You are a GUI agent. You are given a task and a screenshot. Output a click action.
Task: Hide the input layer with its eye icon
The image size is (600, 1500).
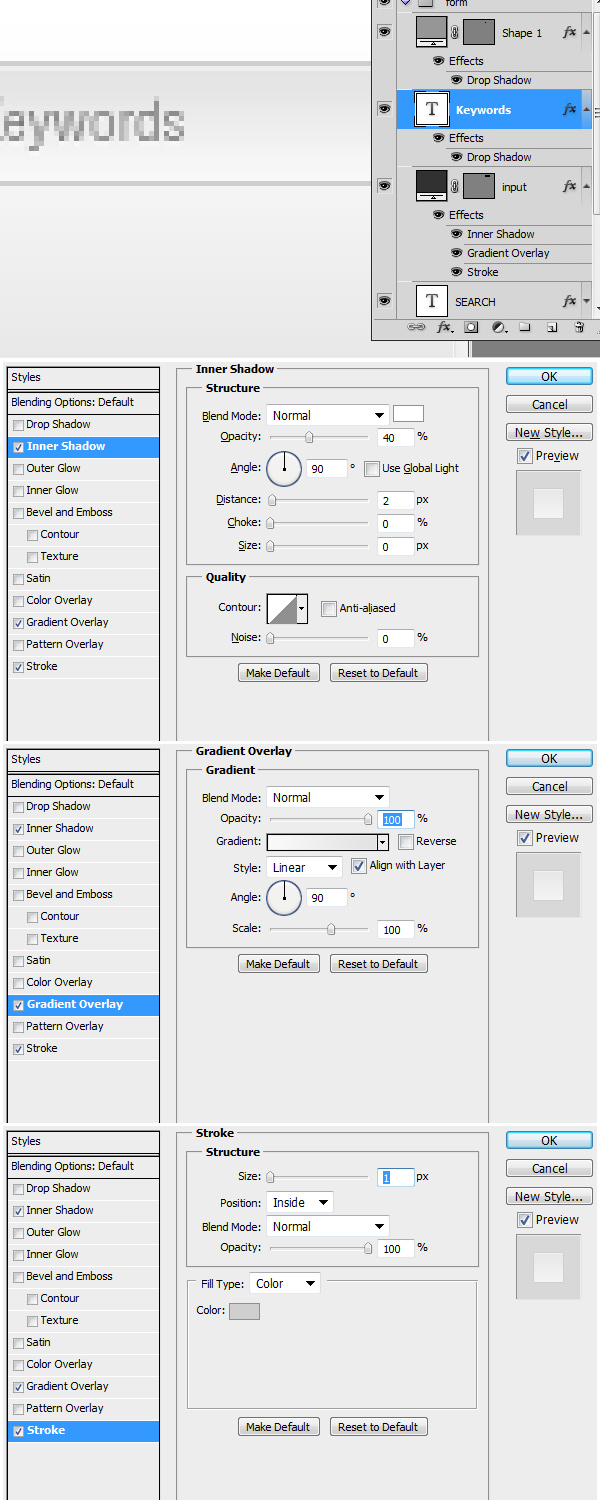[x=384, y=186]
